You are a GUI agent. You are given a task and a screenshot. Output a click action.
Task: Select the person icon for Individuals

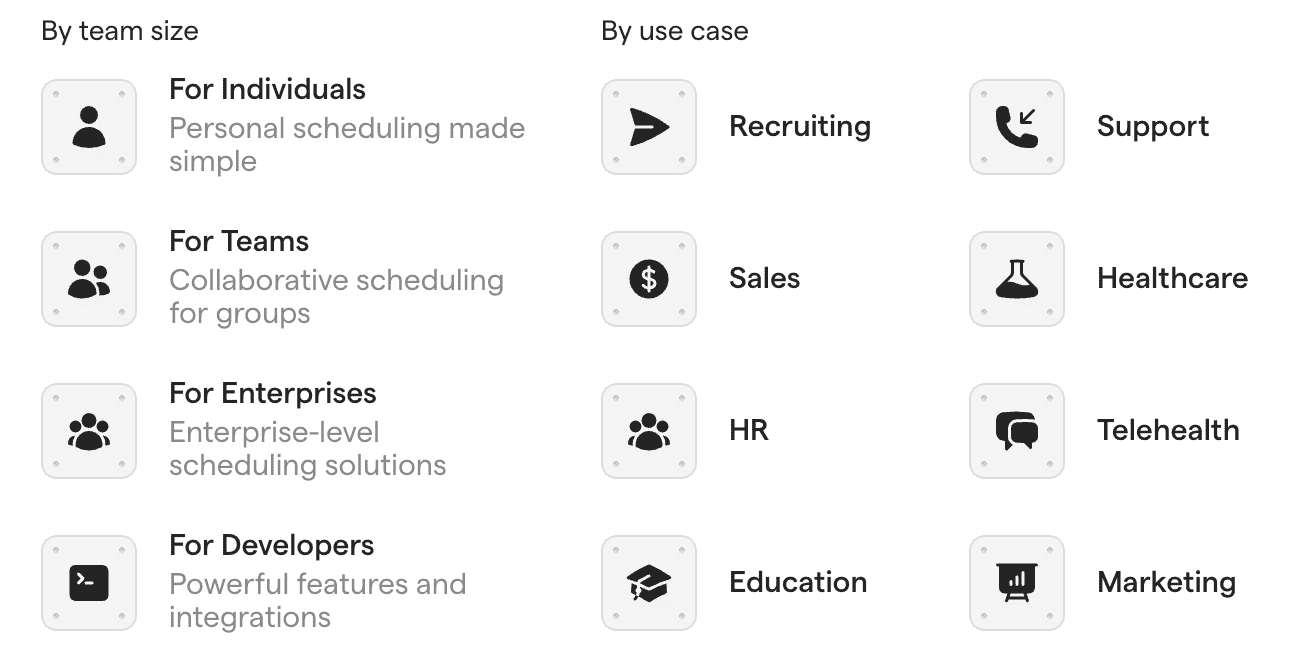click(x=88, y=127)
